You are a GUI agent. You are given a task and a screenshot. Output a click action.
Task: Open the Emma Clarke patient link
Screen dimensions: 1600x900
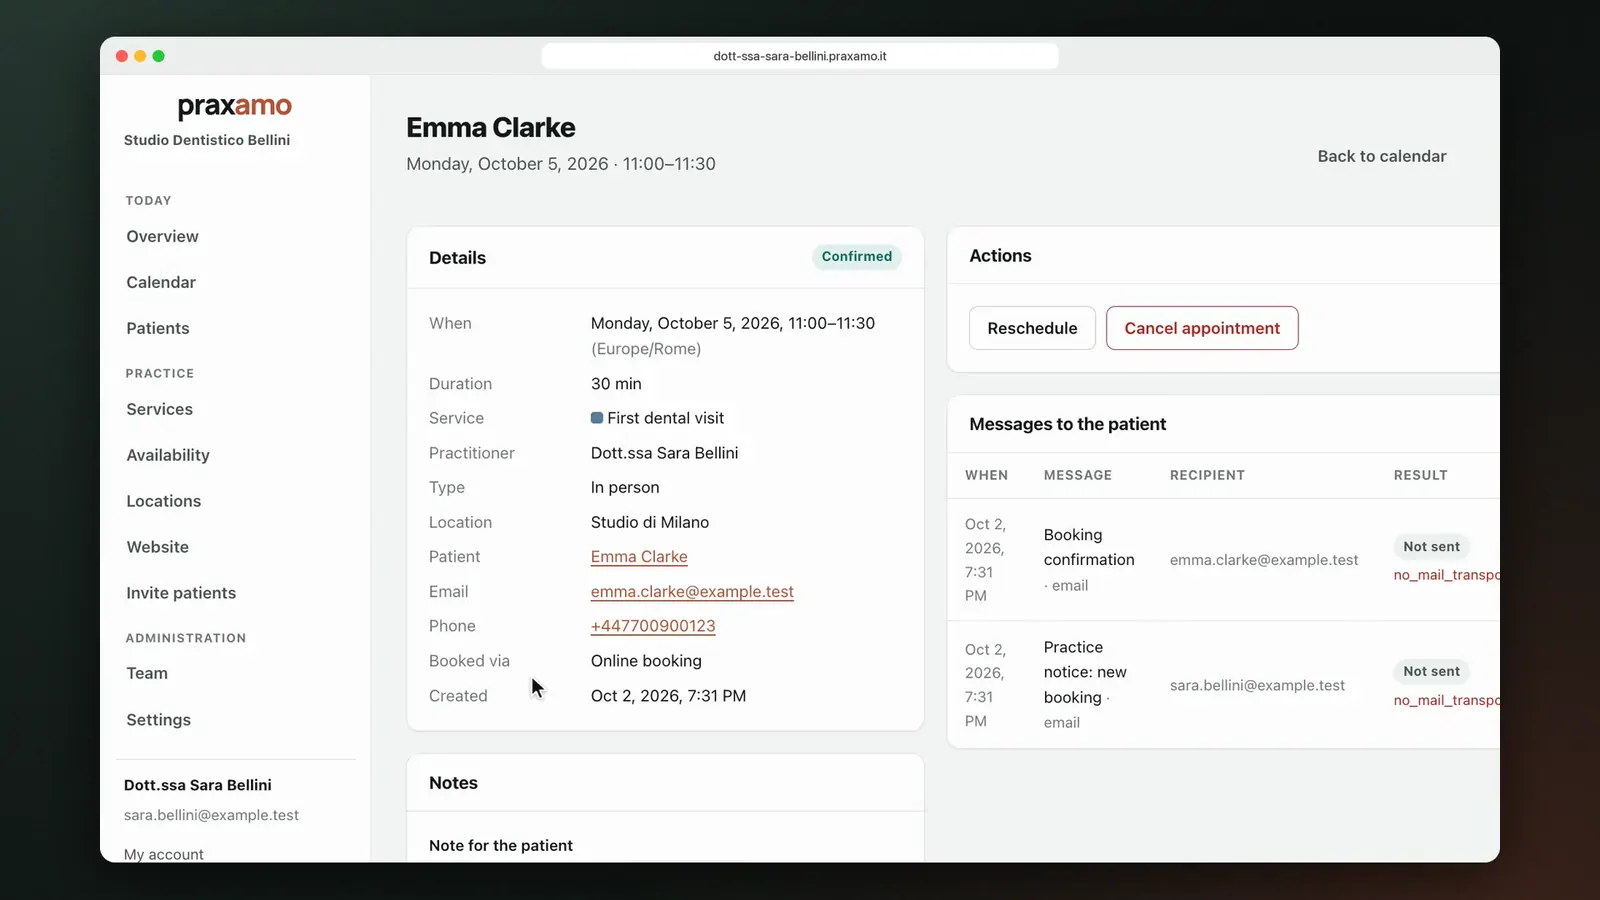[x=639, y=557]
